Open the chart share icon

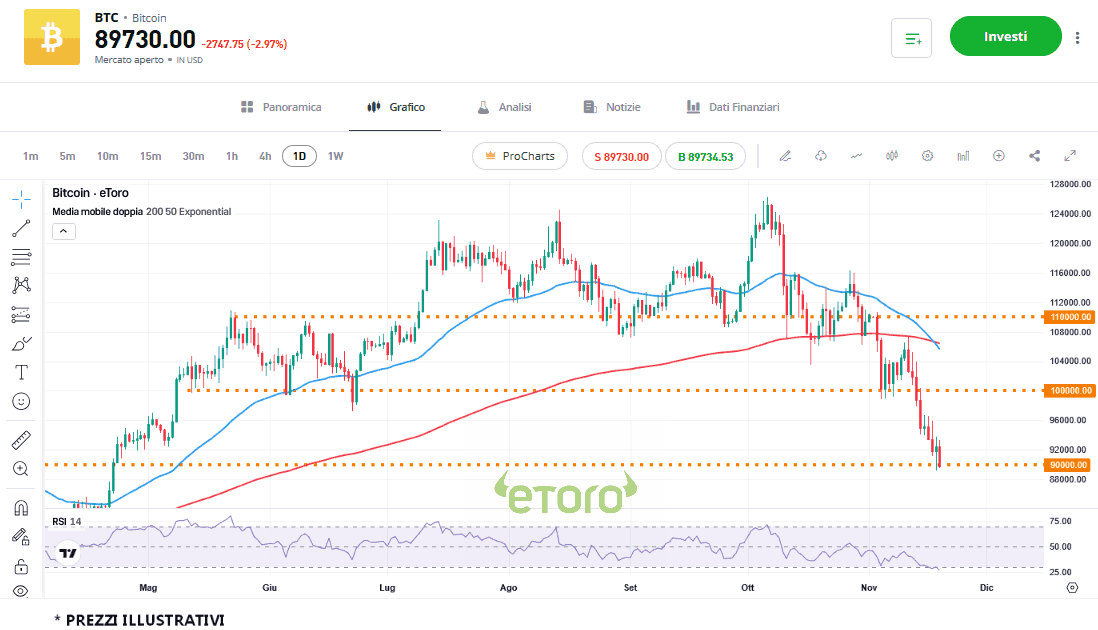click(1034, 156)
